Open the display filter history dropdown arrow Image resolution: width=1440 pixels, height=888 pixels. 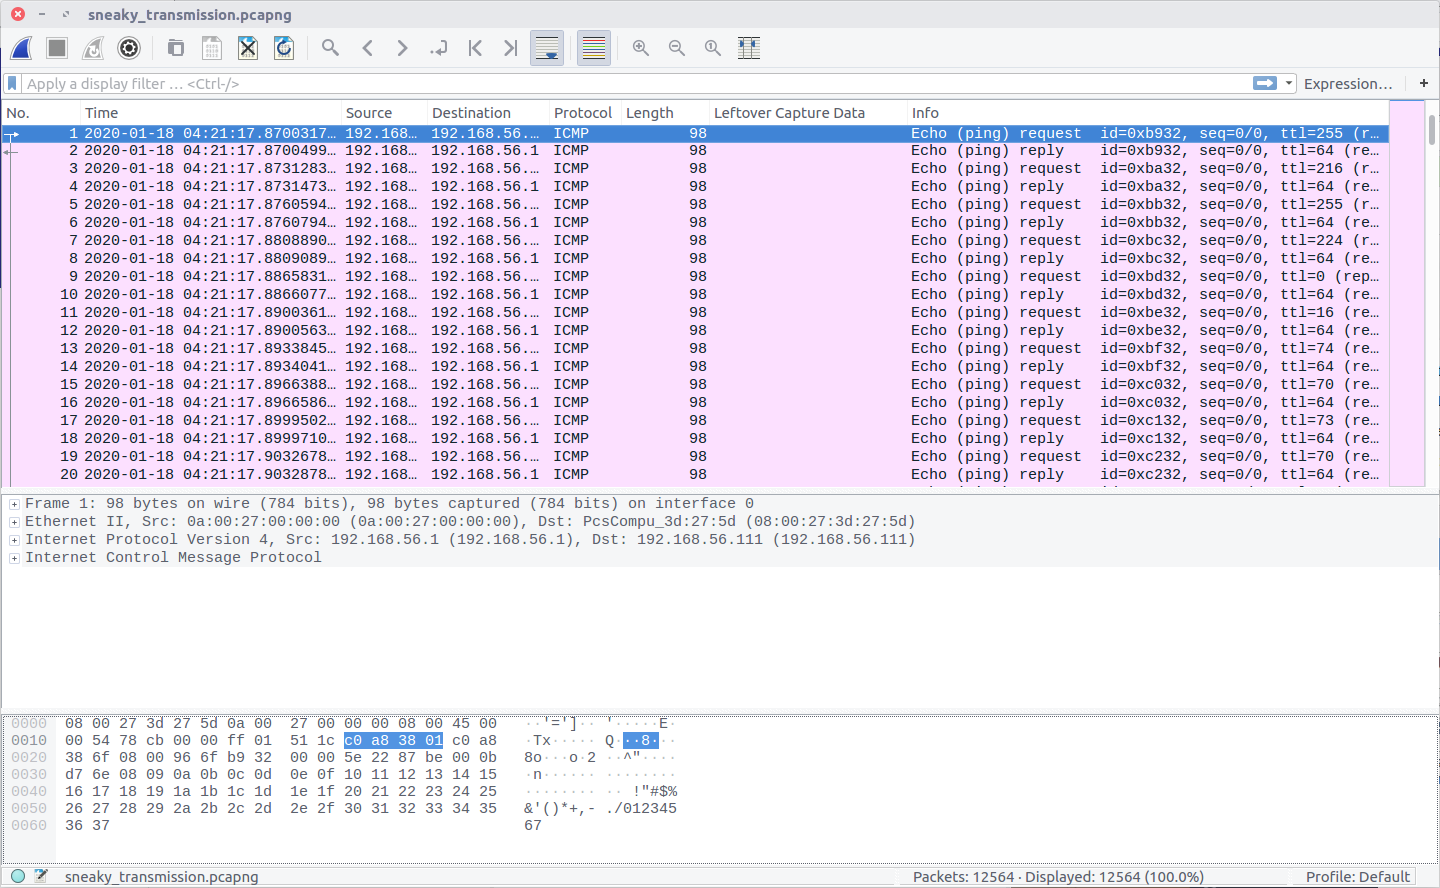[1289, 84]
